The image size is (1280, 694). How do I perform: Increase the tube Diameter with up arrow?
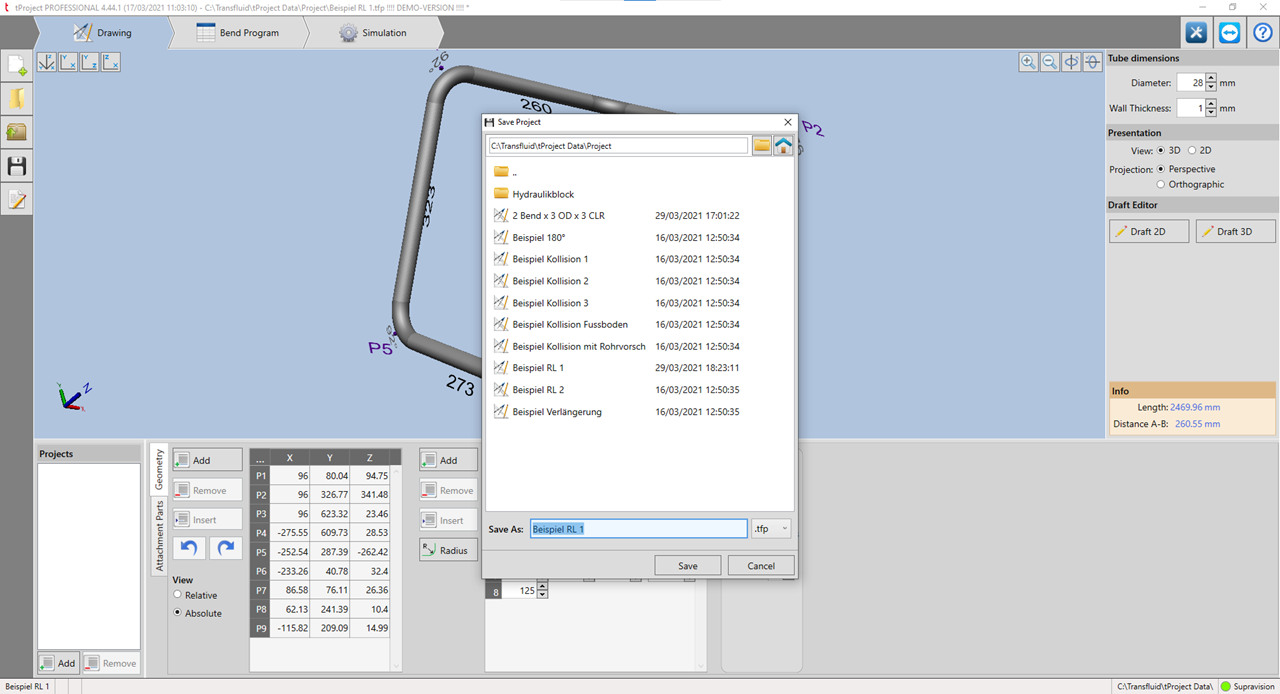pos(1211,78)
